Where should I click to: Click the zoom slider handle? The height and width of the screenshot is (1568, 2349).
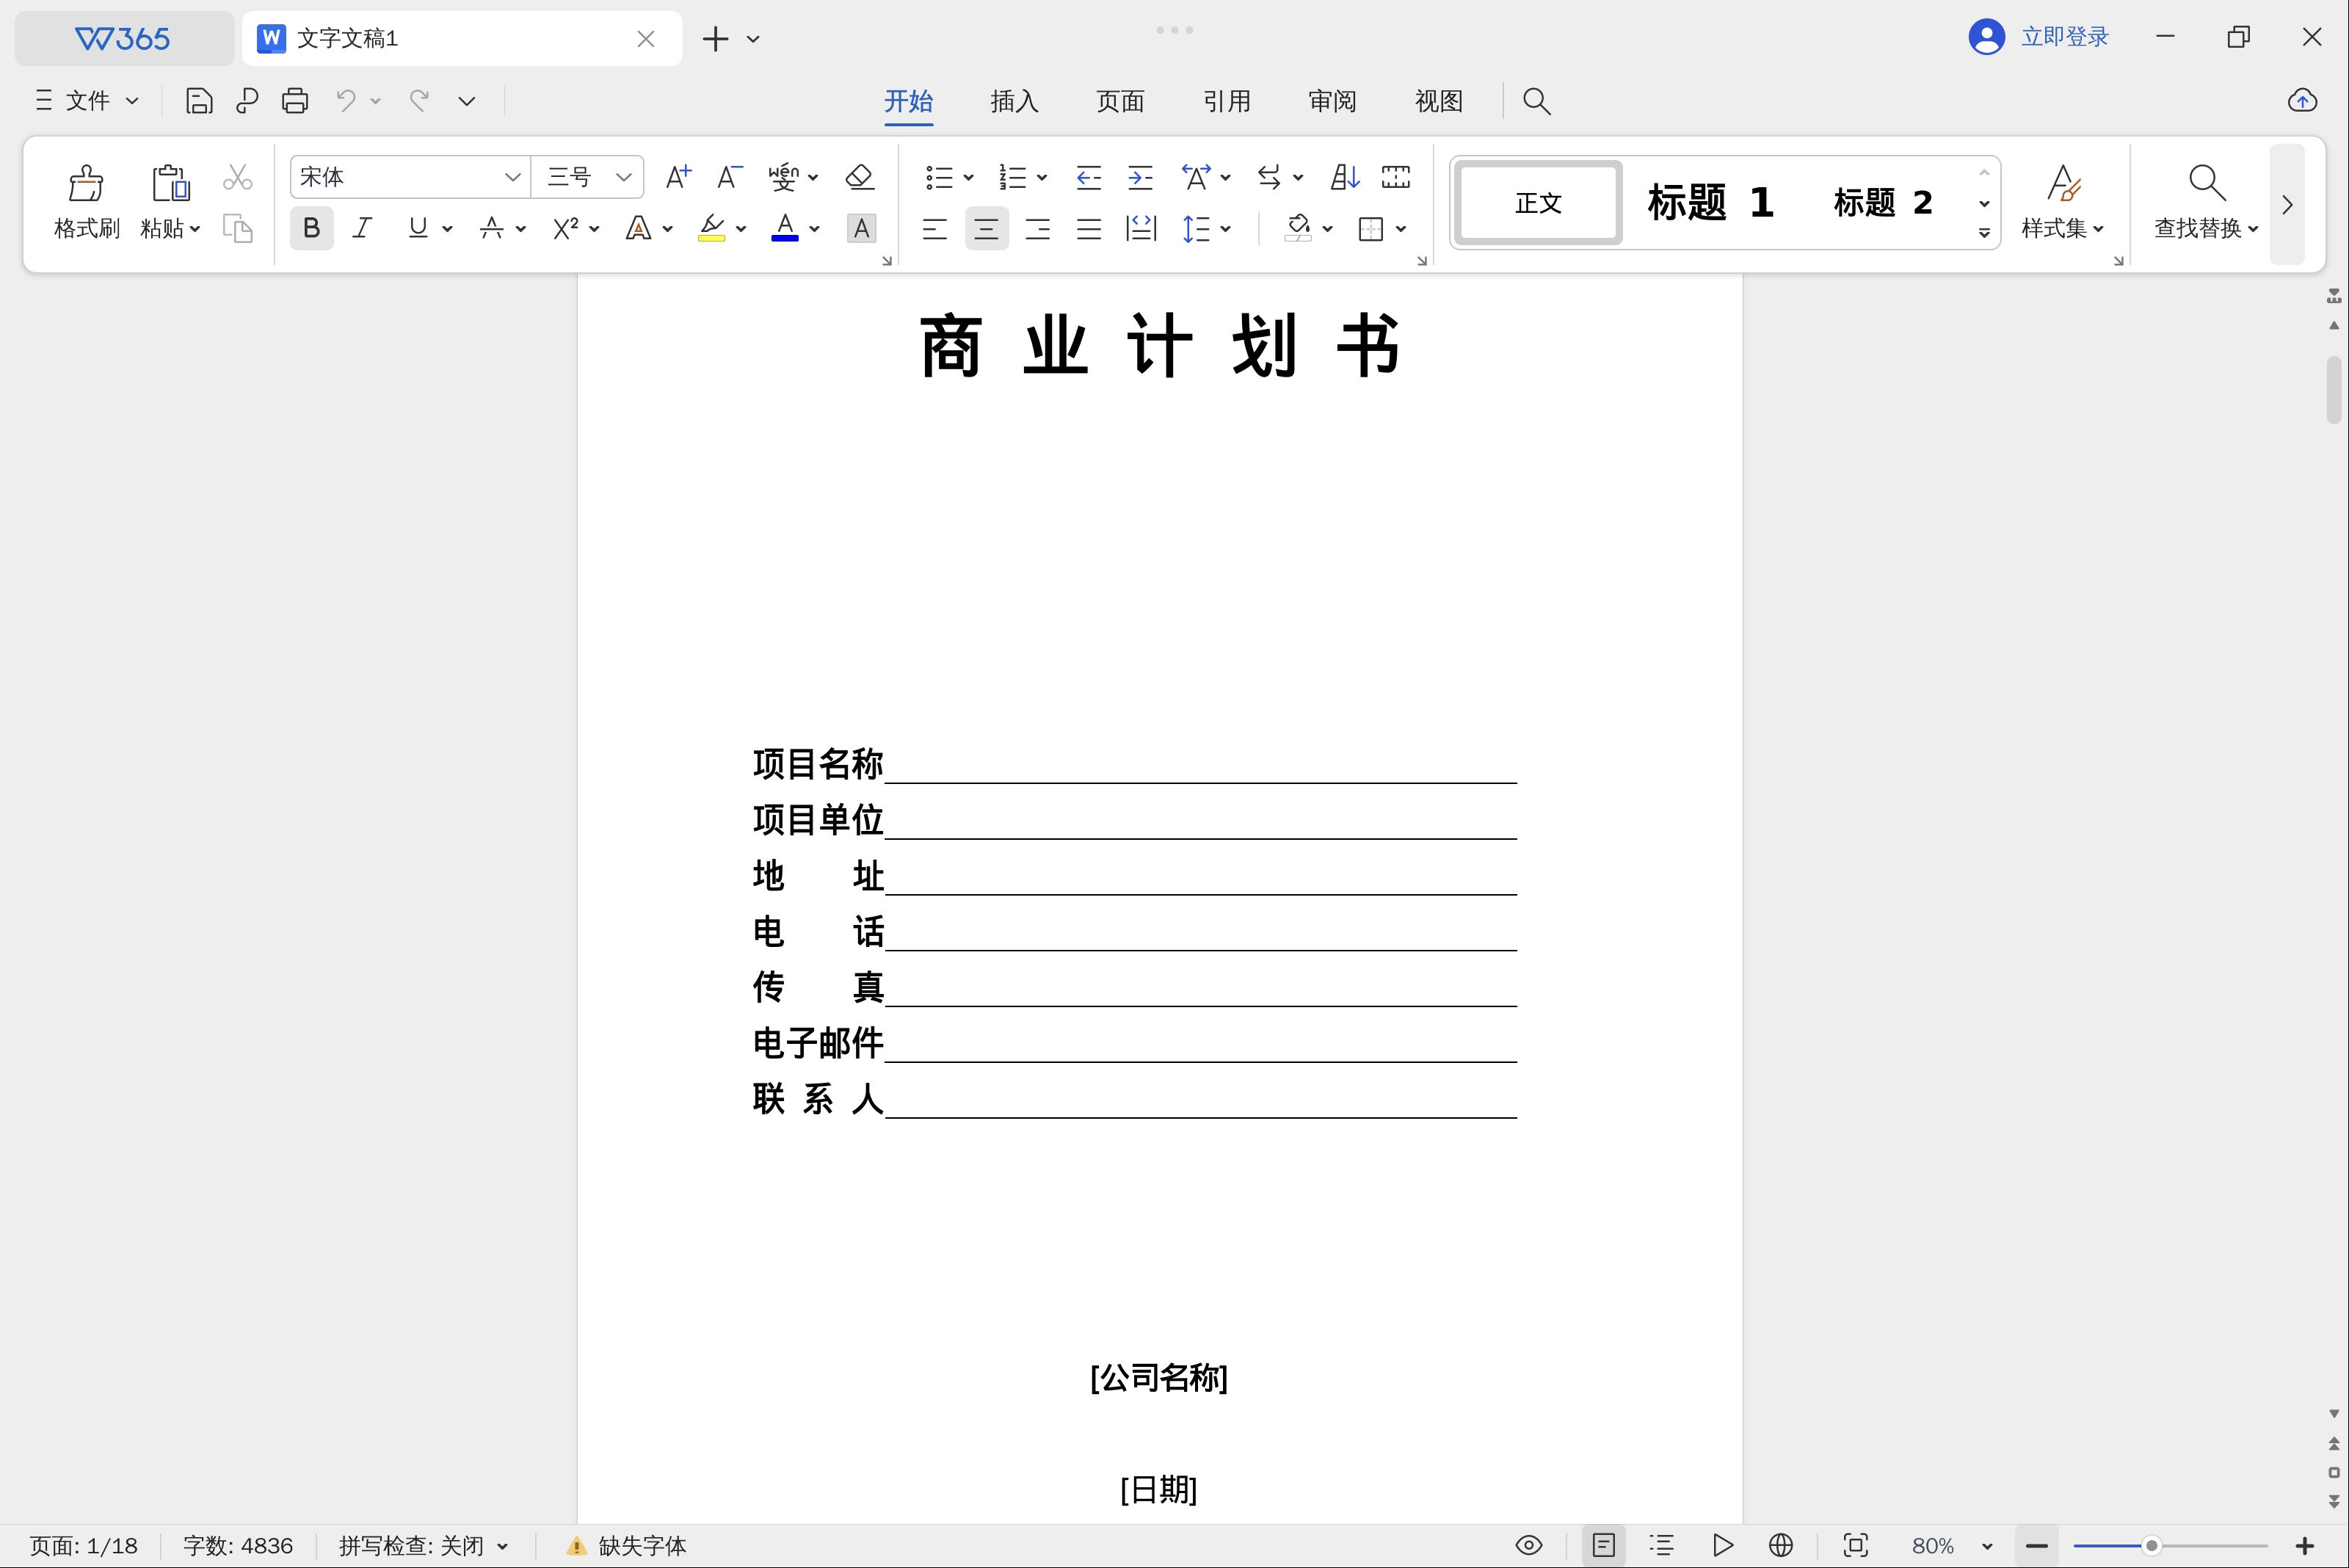tap(2151, 1546)
